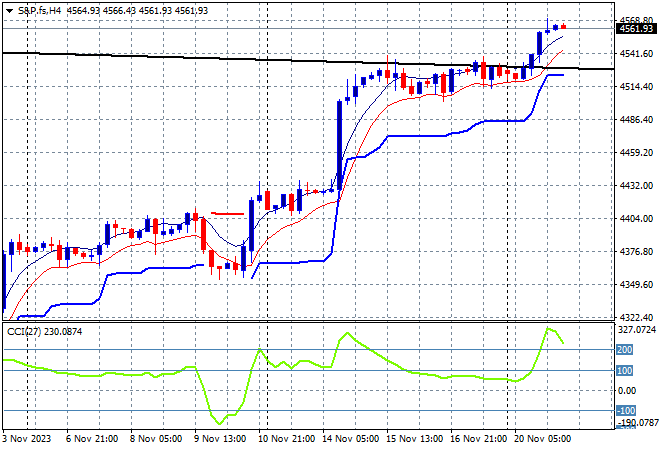Click the current price label 4561.93
The width and height of the screenshot is (660, 450).
(636, 29)
